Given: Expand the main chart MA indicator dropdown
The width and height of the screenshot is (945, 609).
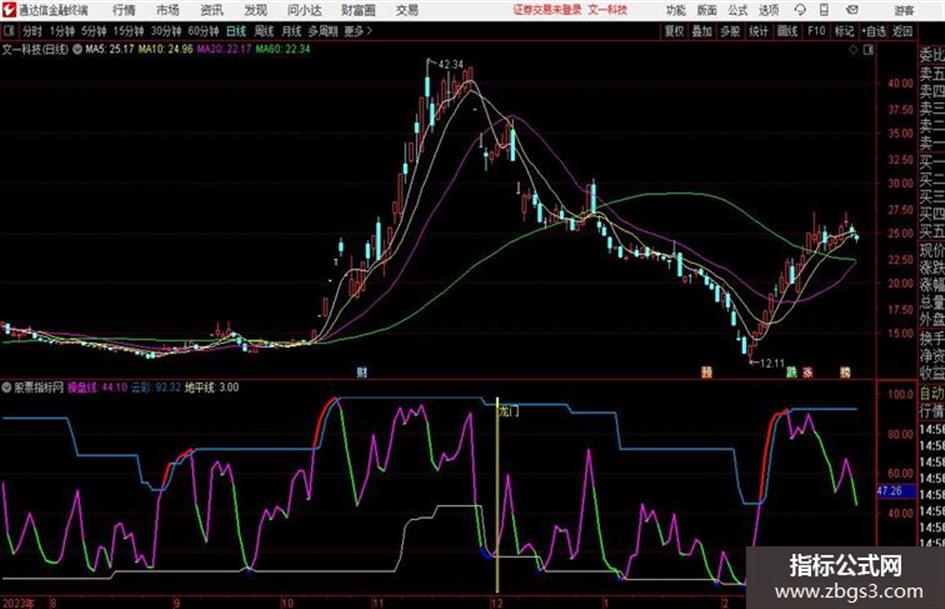Looking at the screenshot, I should click(x=77, y=49).
